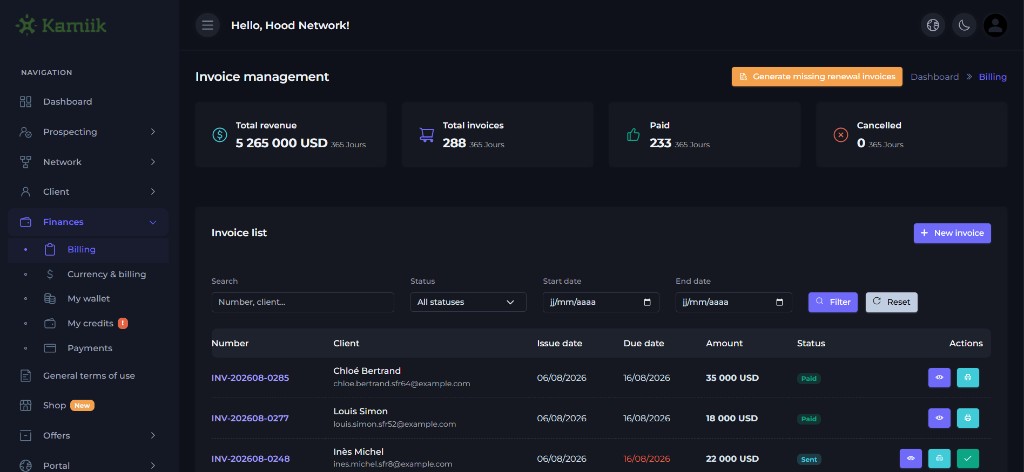
Task: Click the My credits alert badge
Action: coord(123,323)
